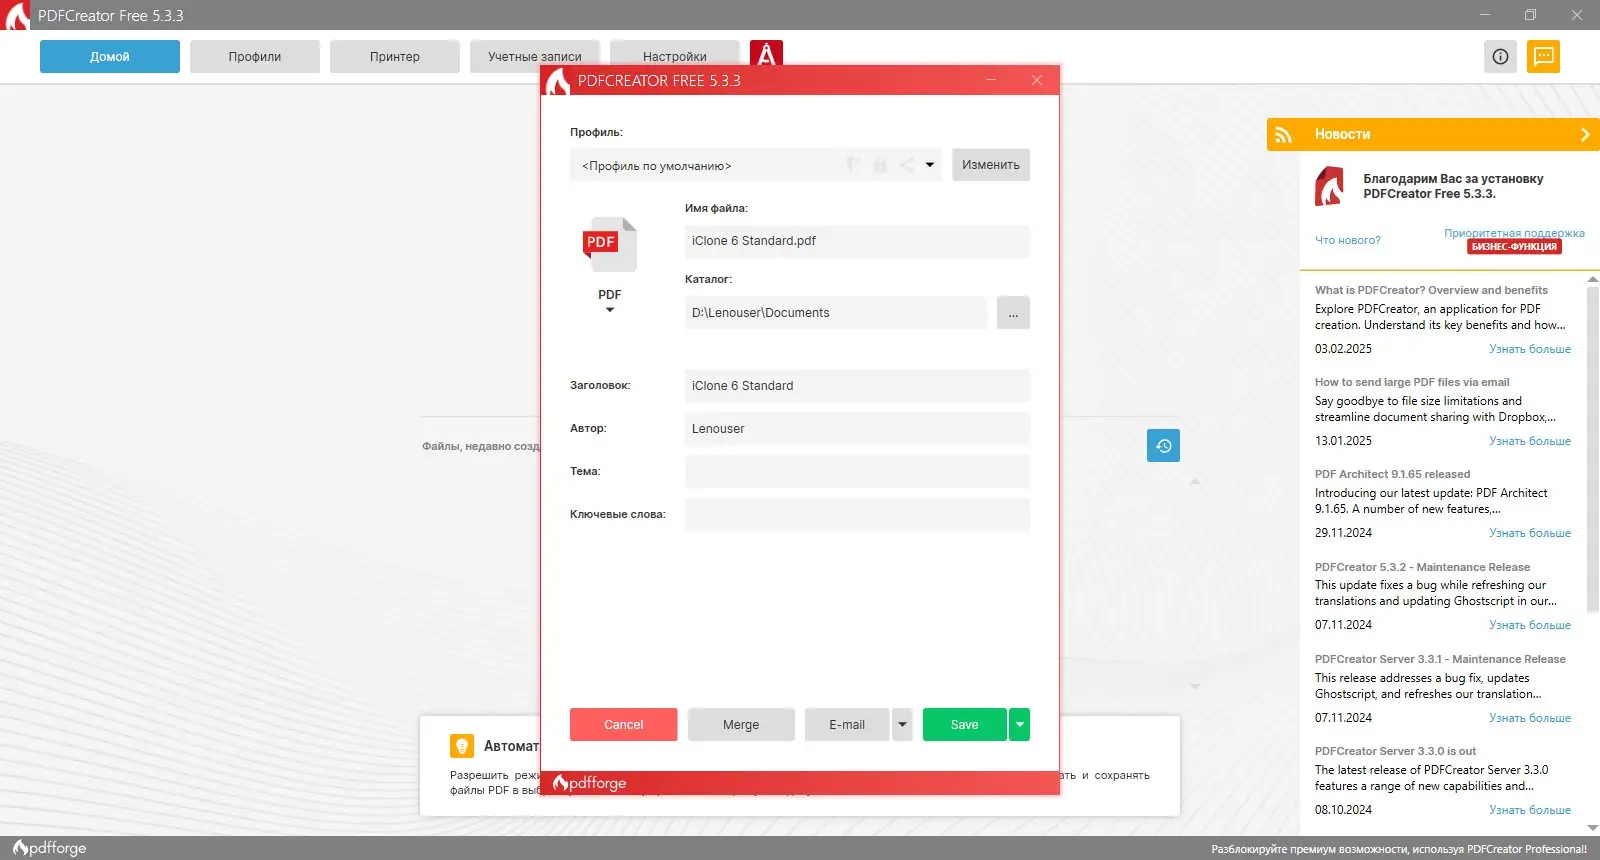Click the Новости news header title
Viewport: 1600px width, 860px height.
pos(1342,134)
